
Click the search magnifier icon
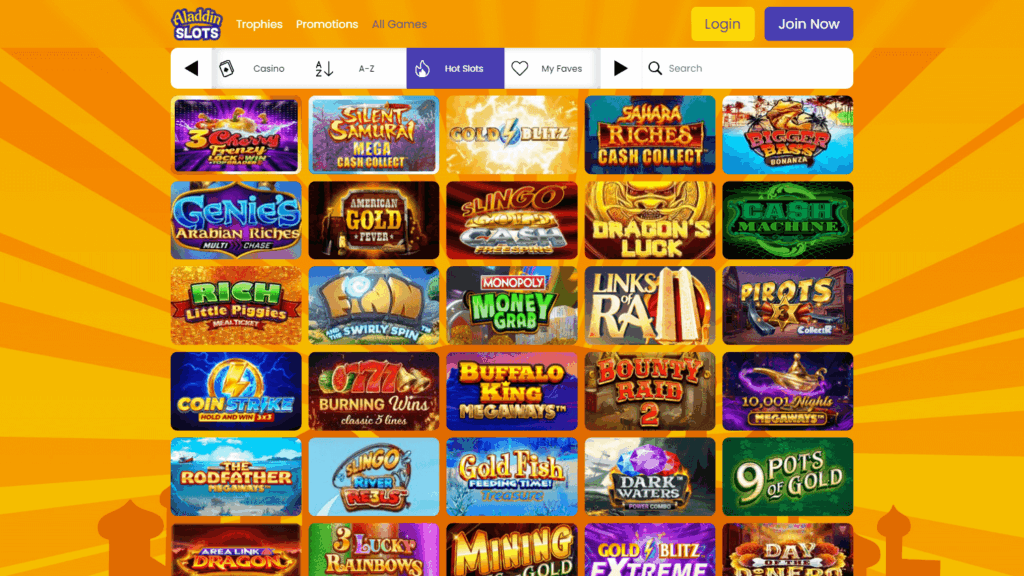click(x=655, y=68)
